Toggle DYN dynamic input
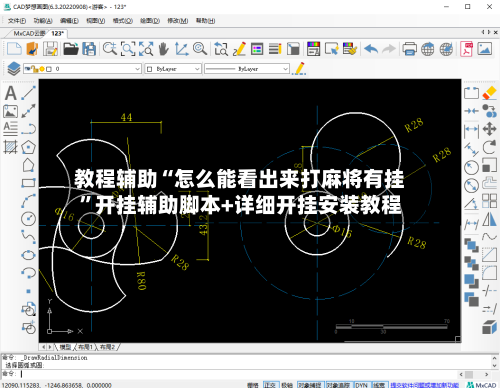Image resolution: width=500 pixels, height=388 pixels. click(x=361, y=385)
